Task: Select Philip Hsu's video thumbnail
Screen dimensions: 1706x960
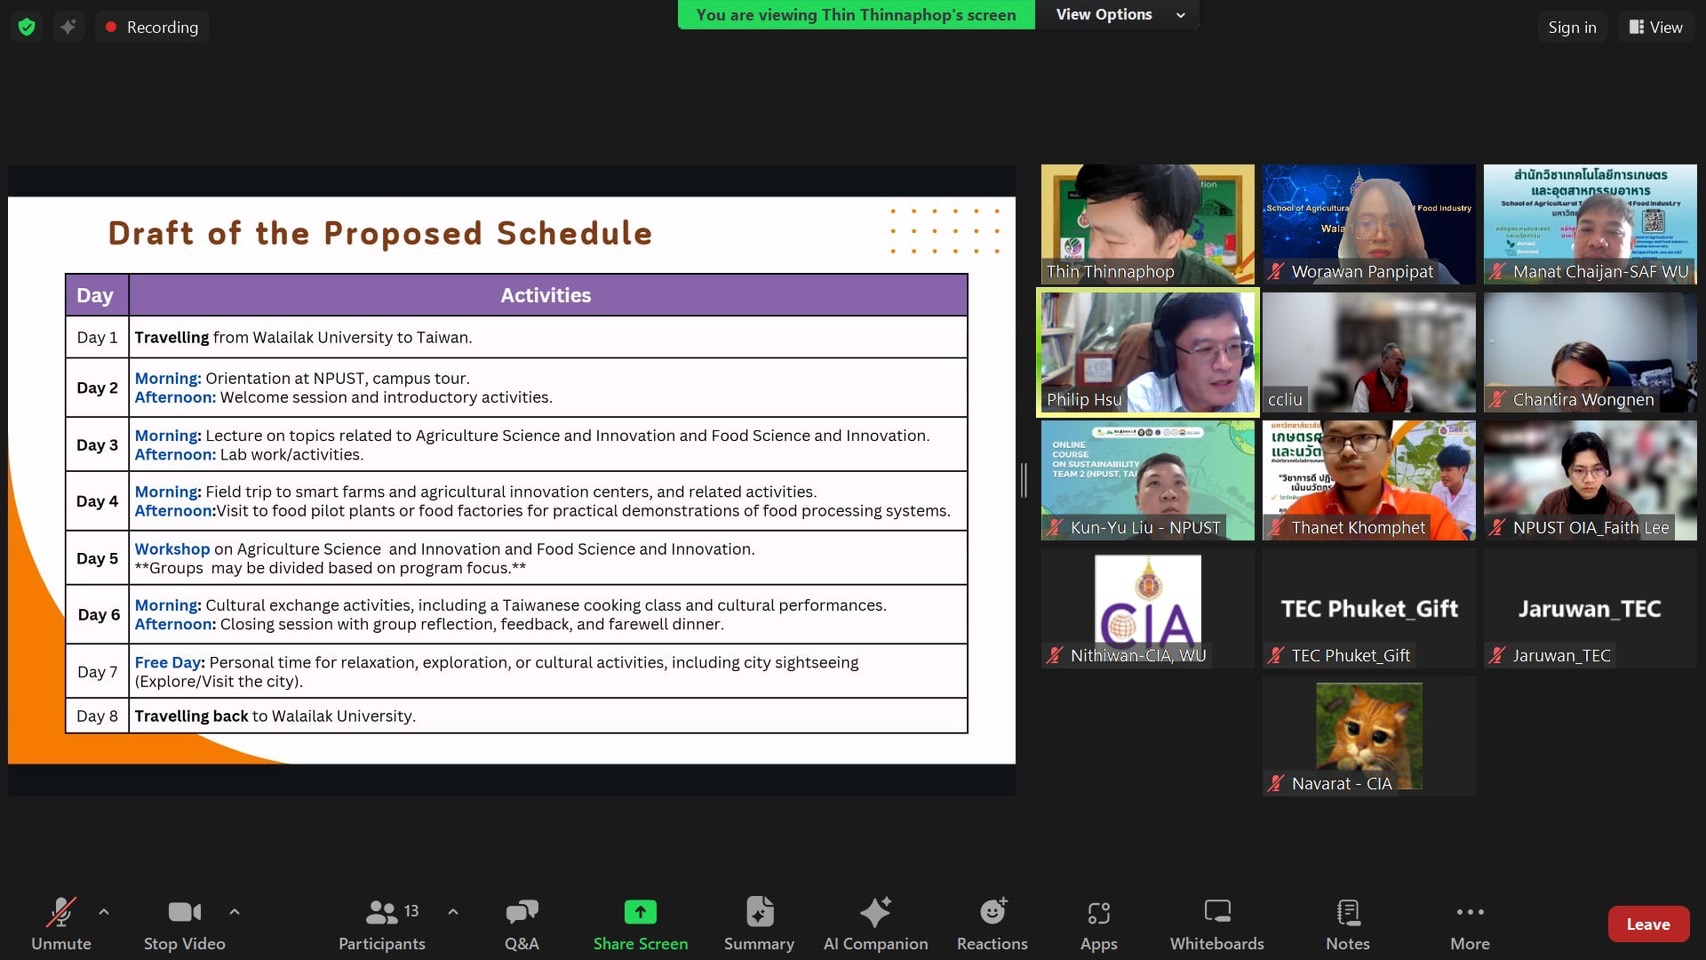Action: pos(1147,352)
